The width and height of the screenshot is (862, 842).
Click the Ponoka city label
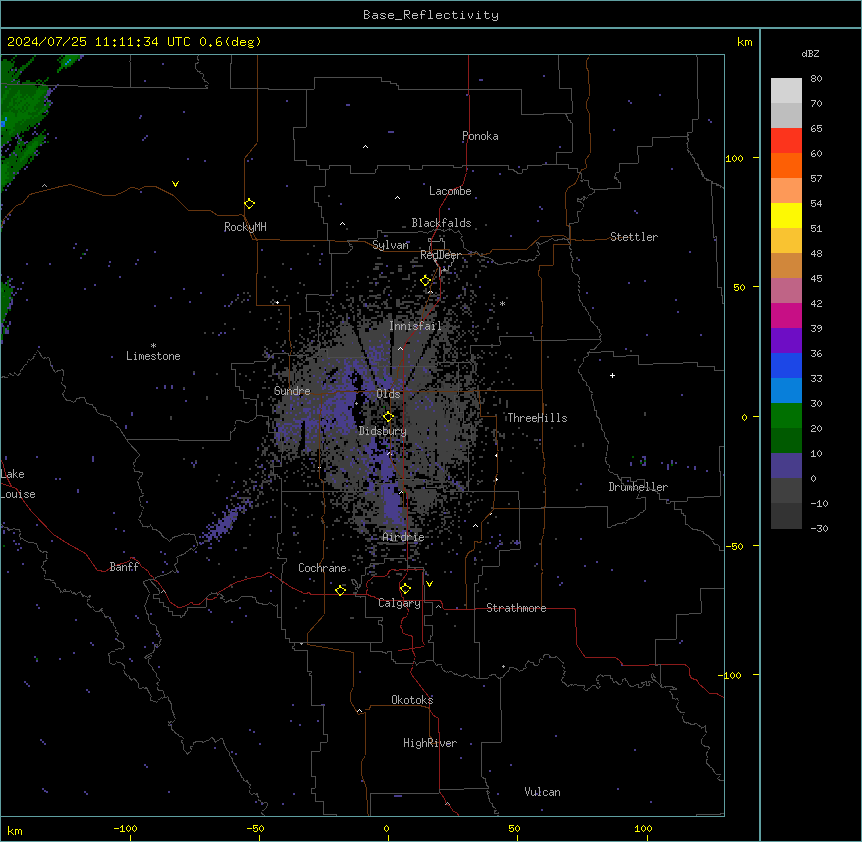480,136
